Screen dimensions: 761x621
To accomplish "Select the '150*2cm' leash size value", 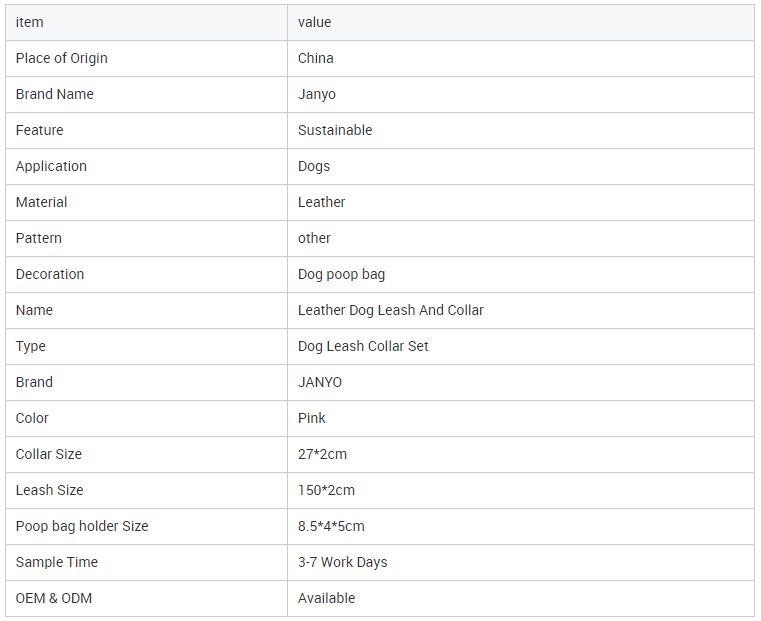I will point(326,490).
